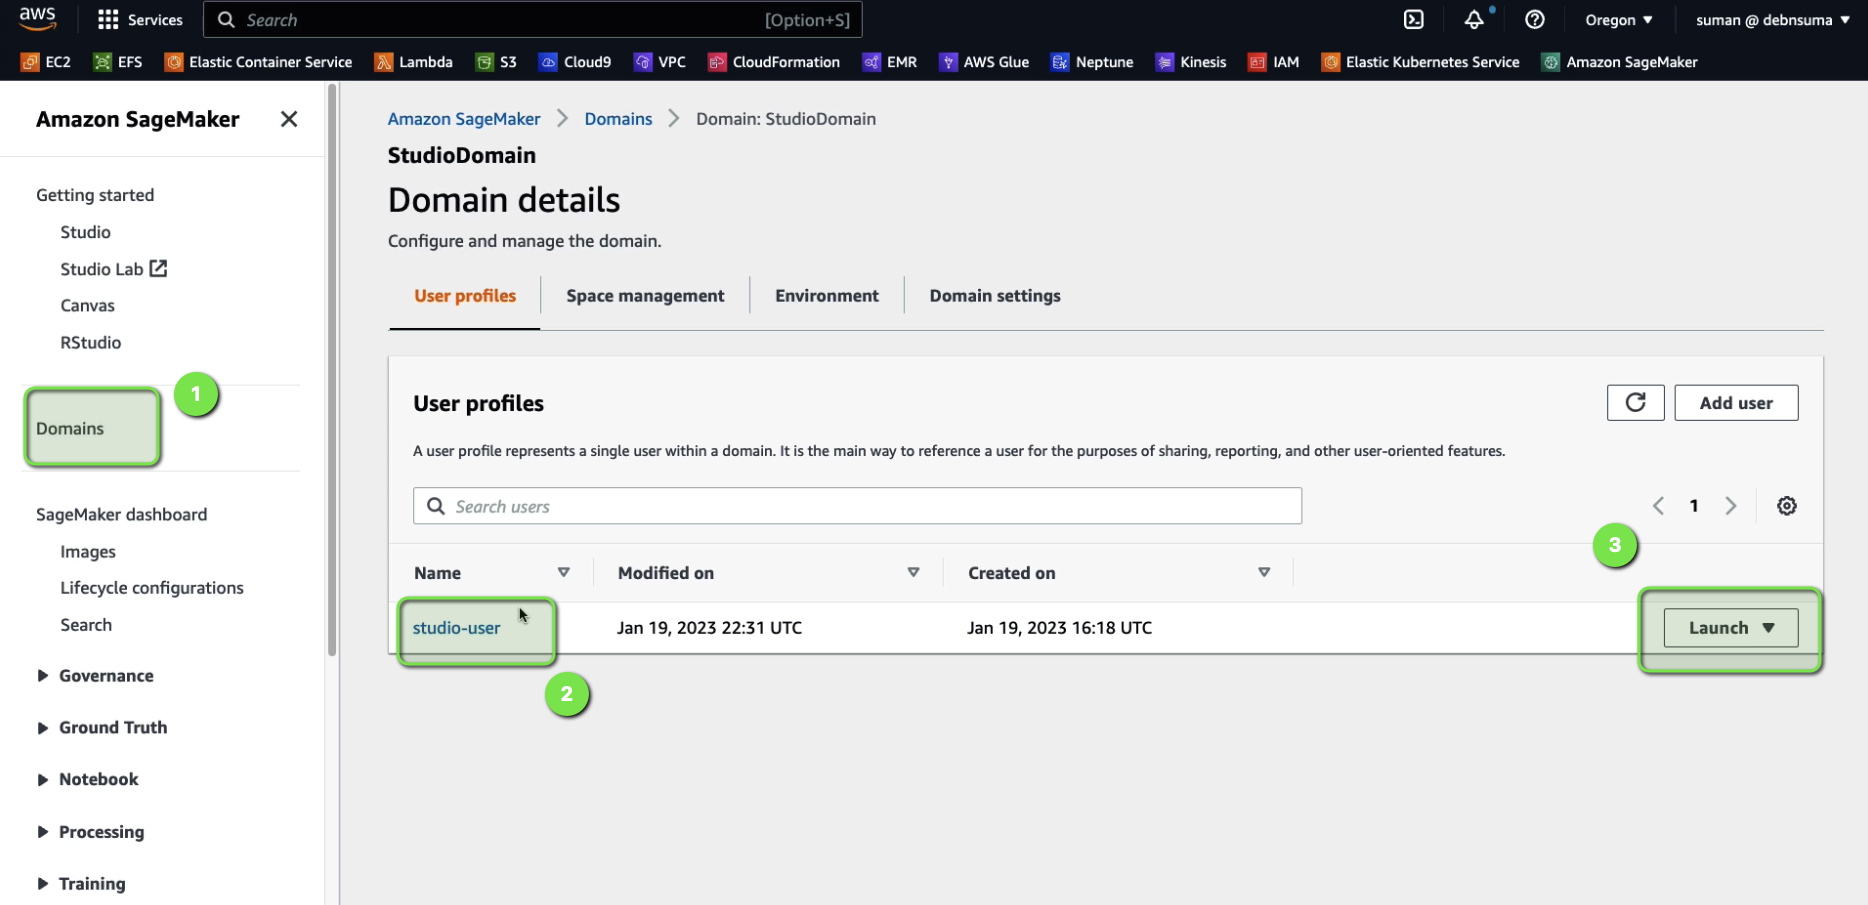Open Studio Lab external link
Image resolution: width=1868 pixels, height=905 pixels.
(113, 269)
